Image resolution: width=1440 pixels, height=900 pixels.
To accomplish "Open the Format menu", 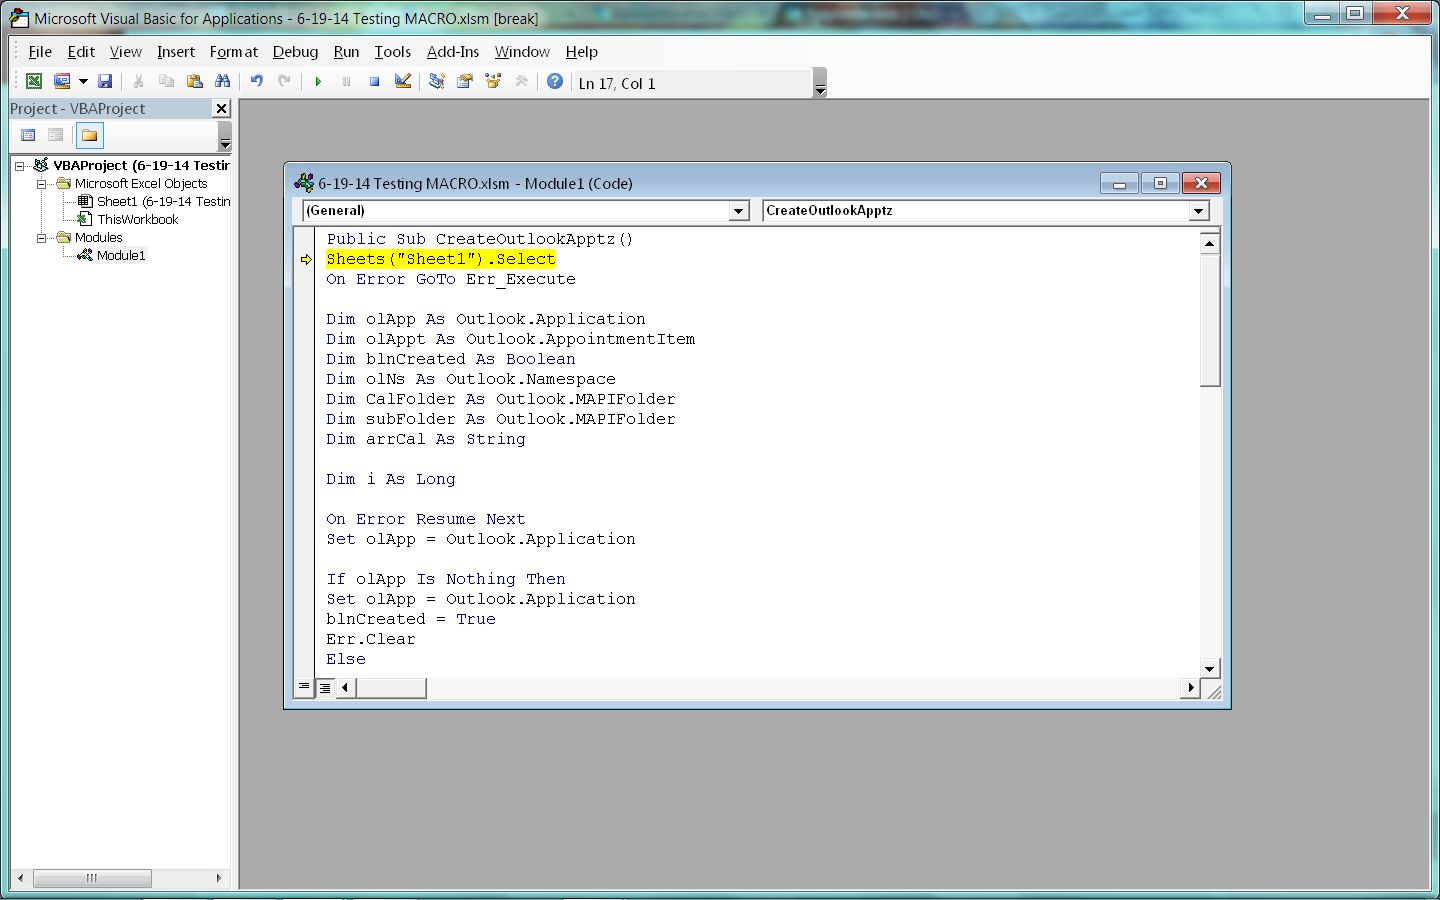I will (234, 52).
